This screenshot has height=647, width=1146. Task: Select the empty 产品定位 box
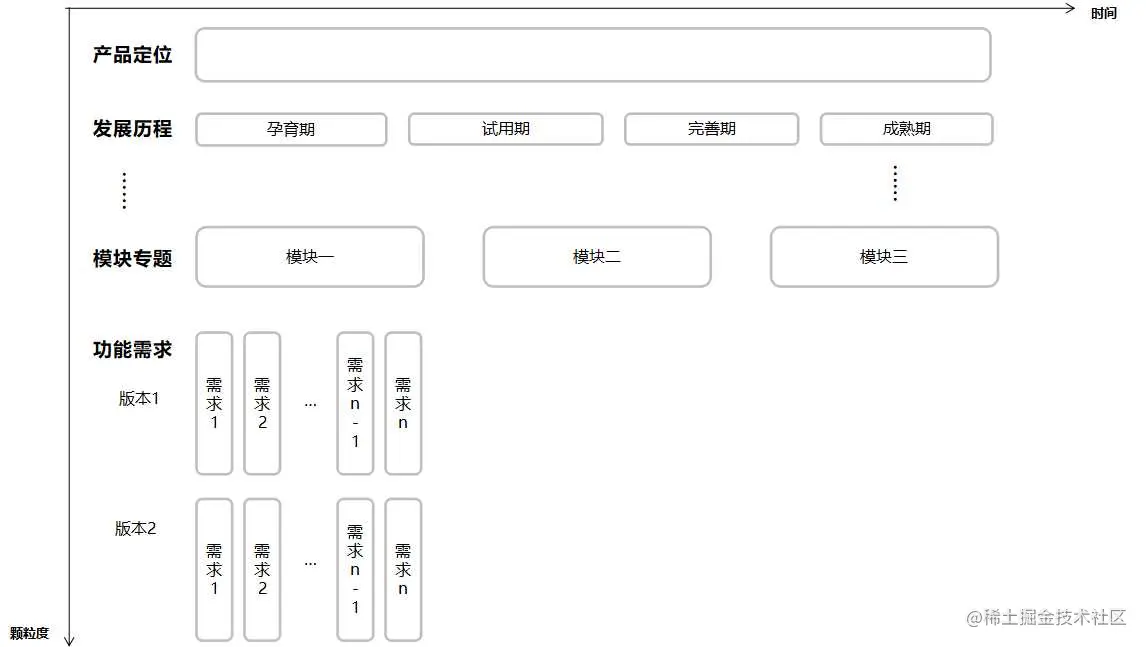(x=594, y=55)
